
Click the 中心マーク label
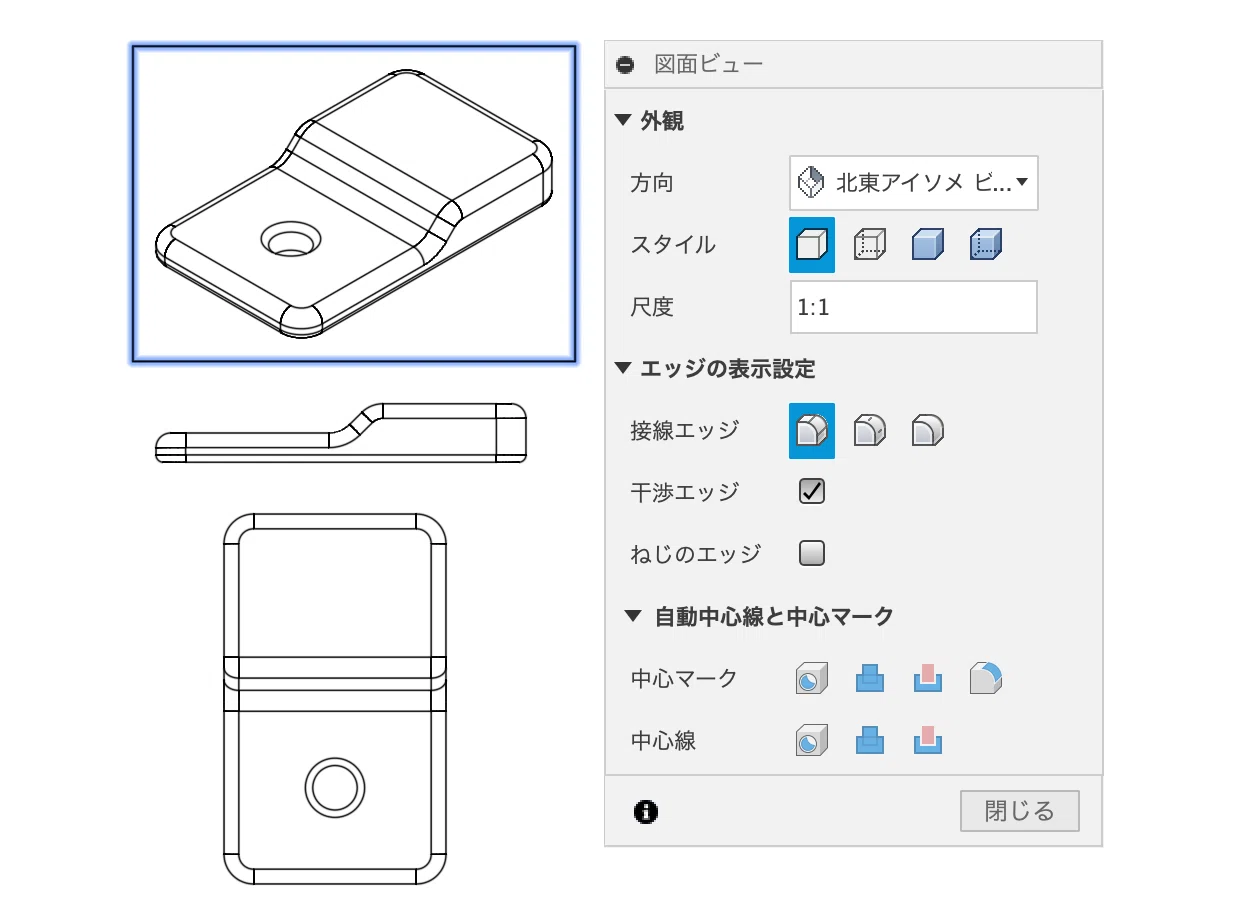(684, 679)
